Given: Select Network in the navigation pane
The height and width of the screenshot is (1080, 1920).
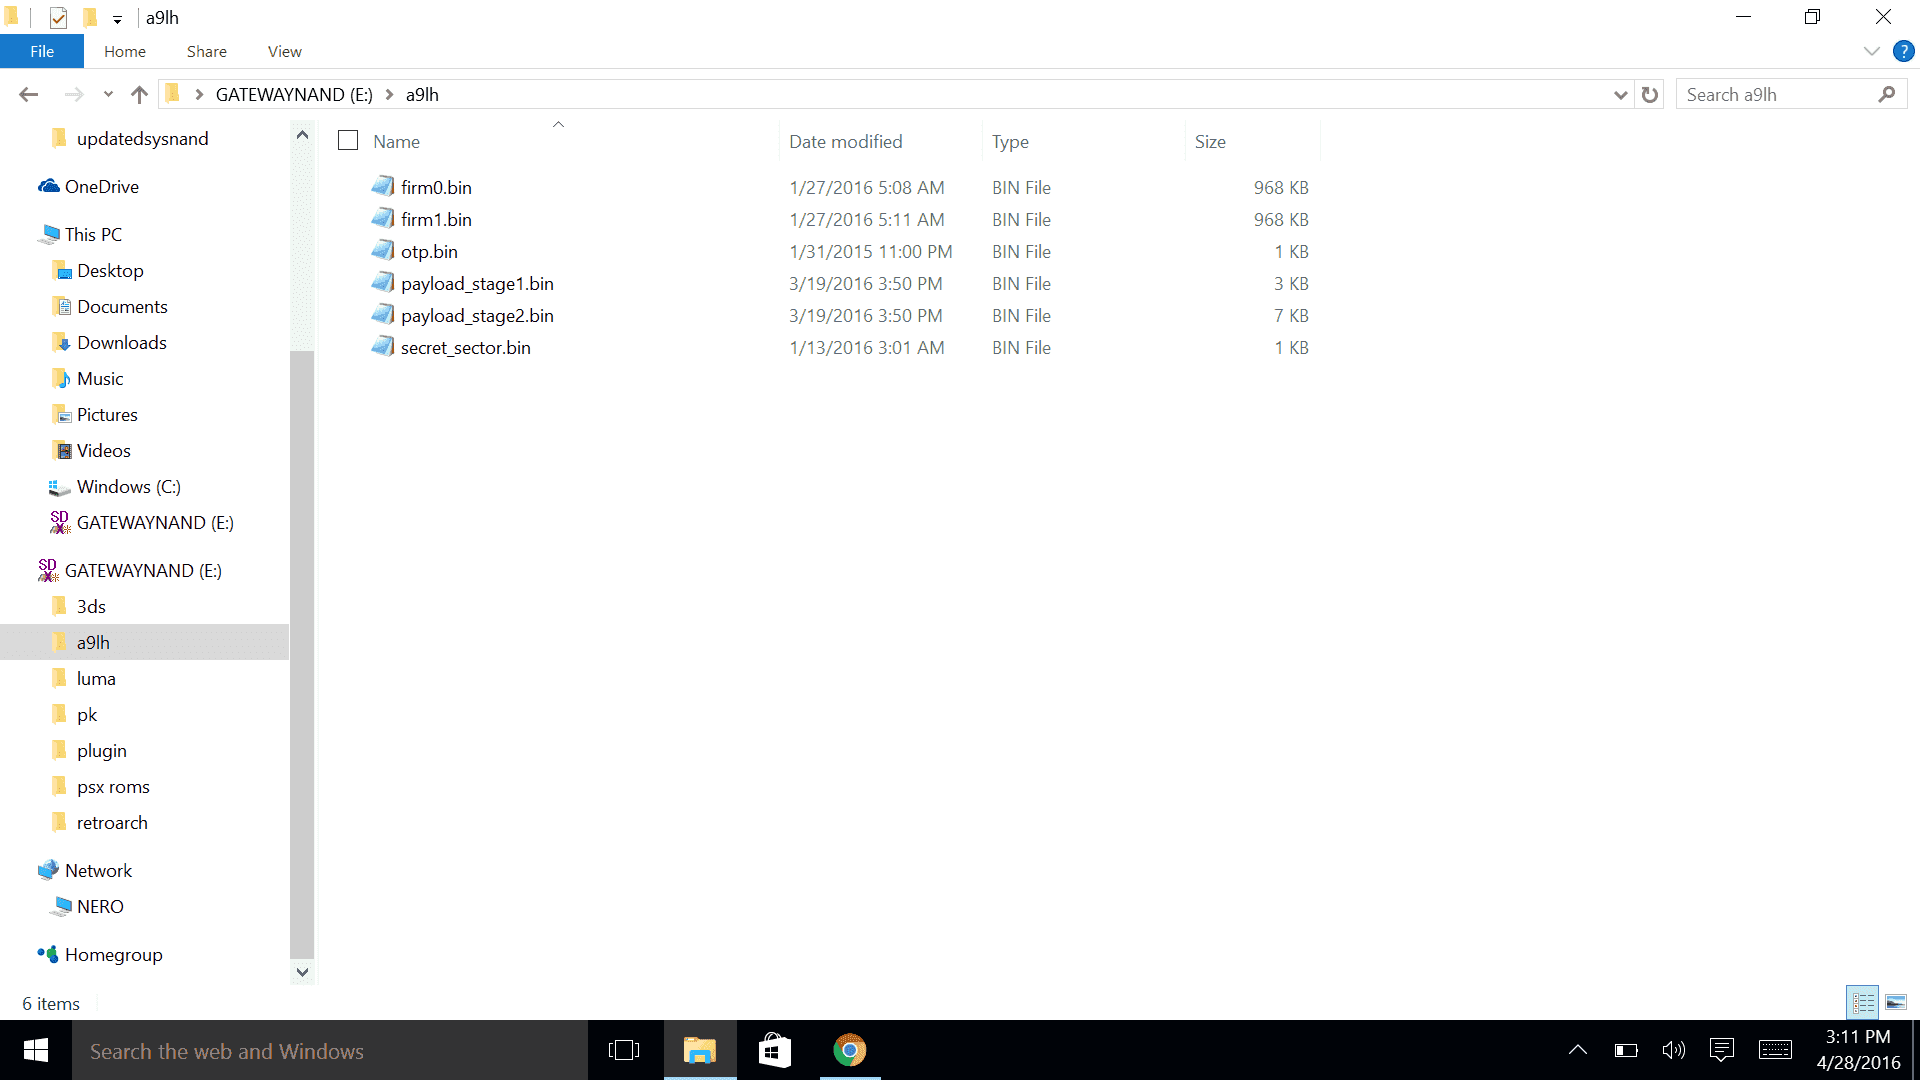Looking at the screenshot, I should pos(98,870).
